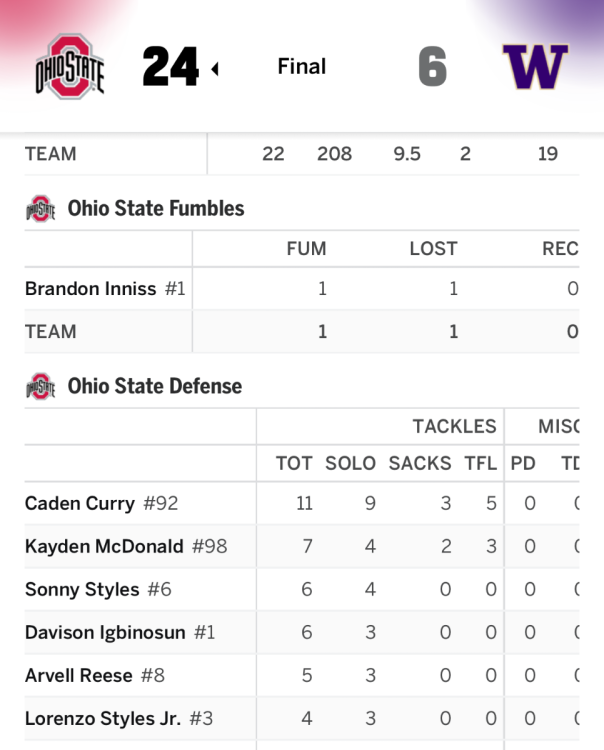Open Brandon Inniss player page
This screenshot has height=750, width=604.
(90, 288)
